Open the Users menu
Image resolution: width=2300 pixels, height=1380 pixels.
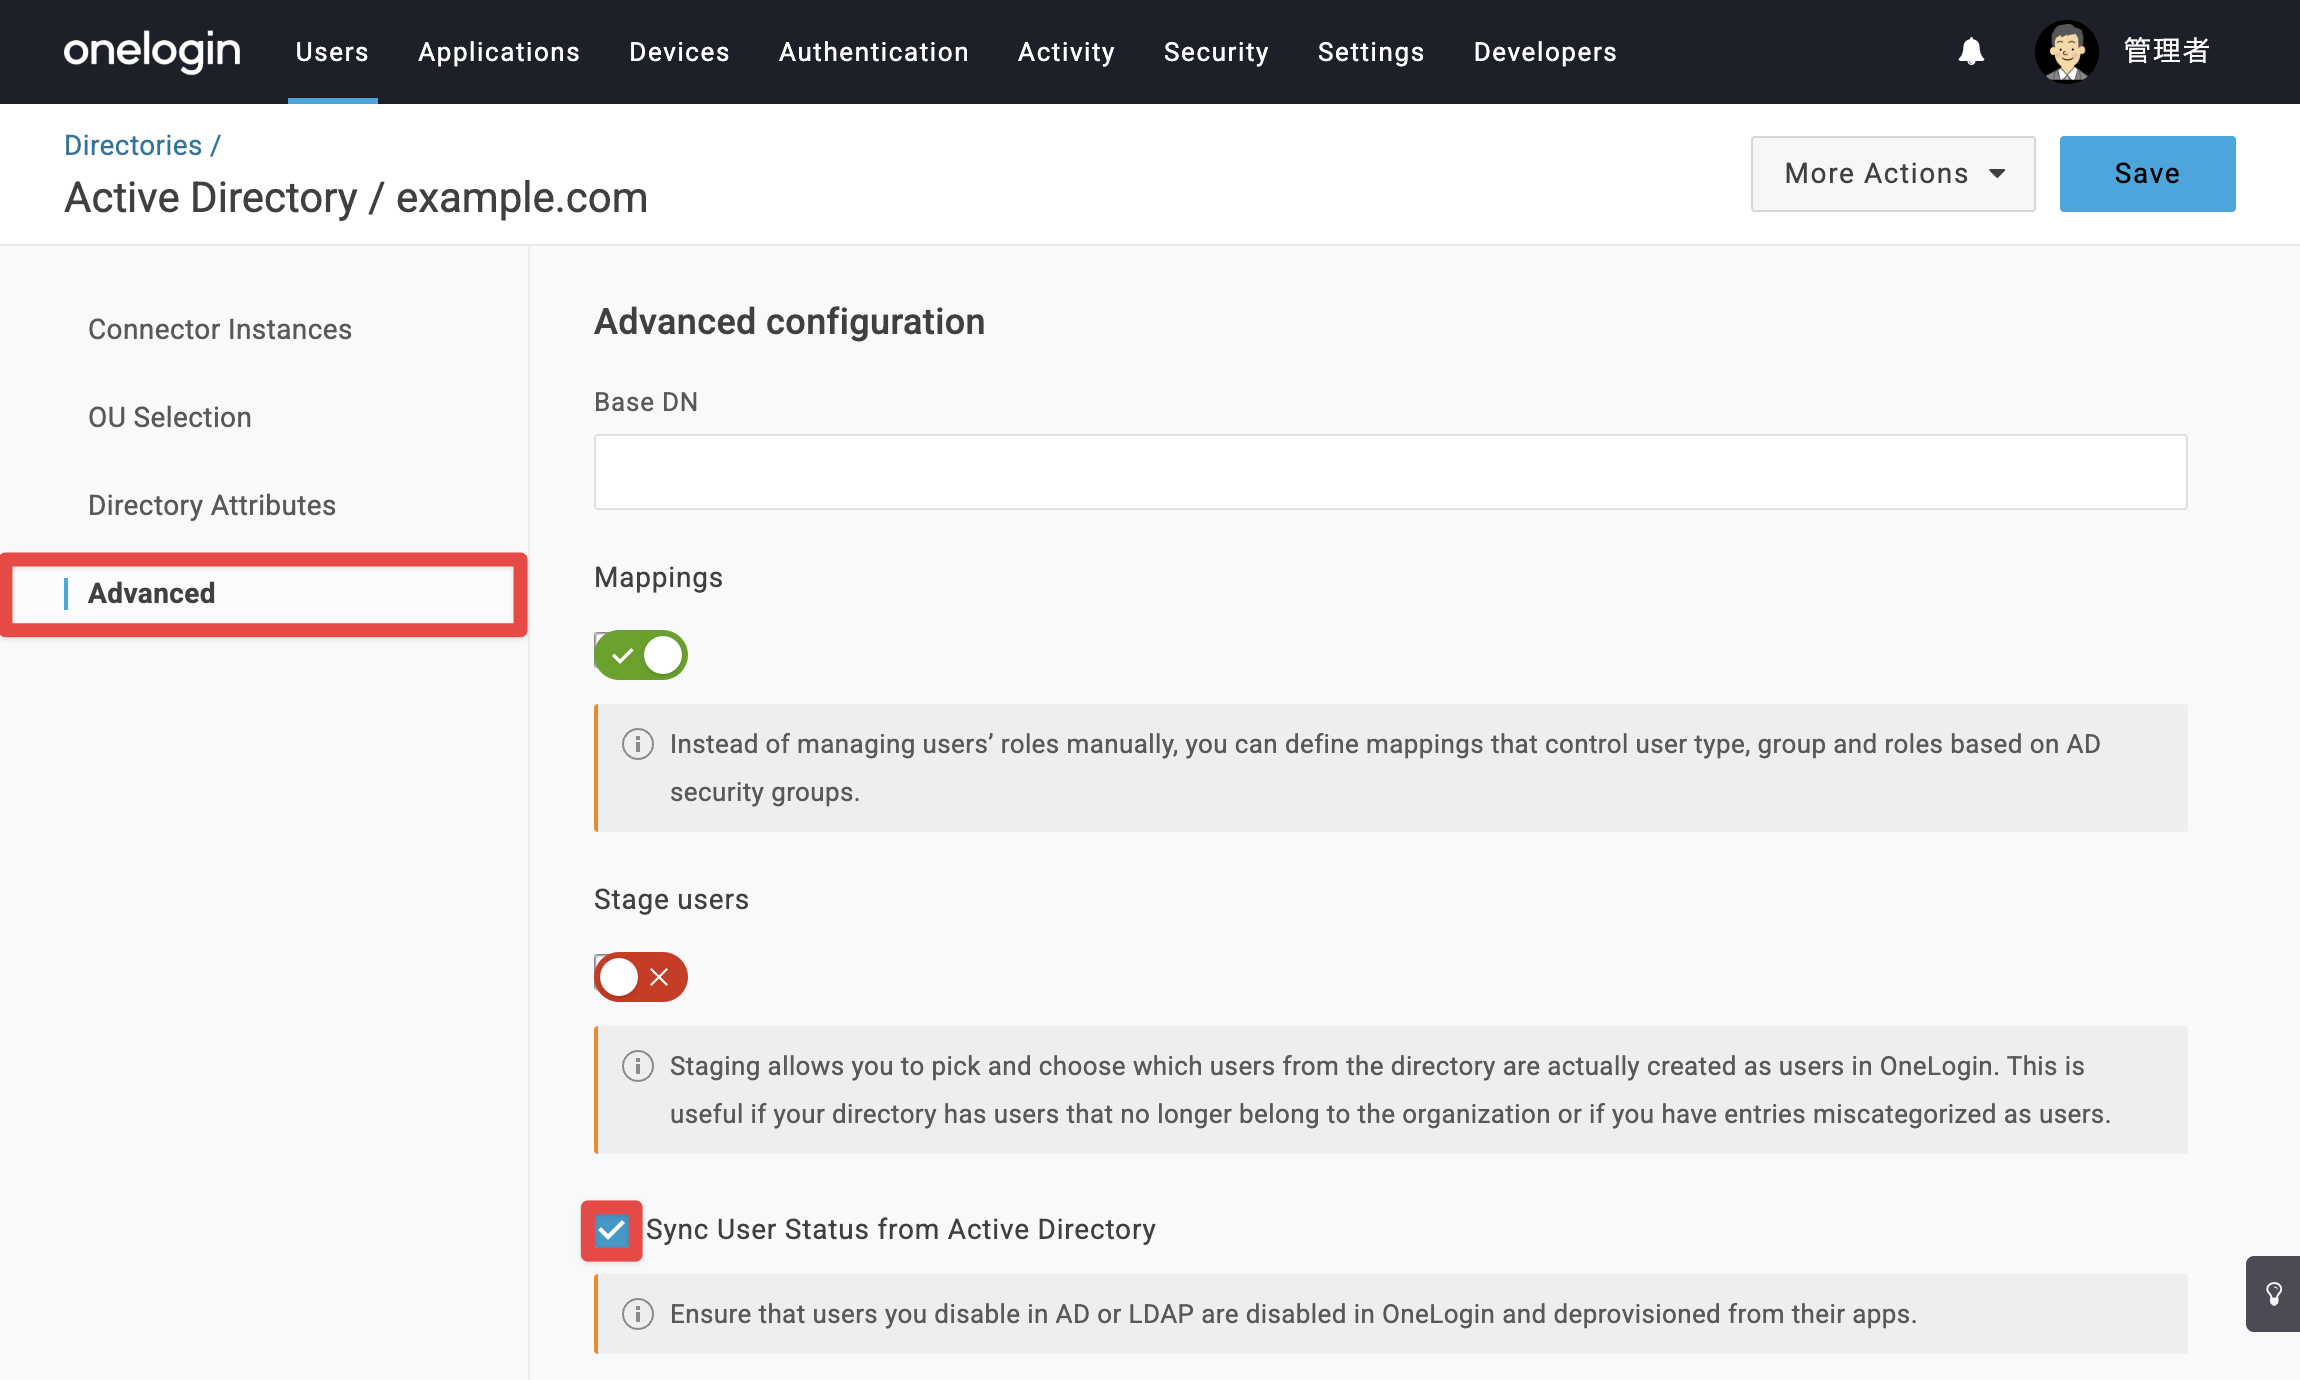click(x=332, y=52)
